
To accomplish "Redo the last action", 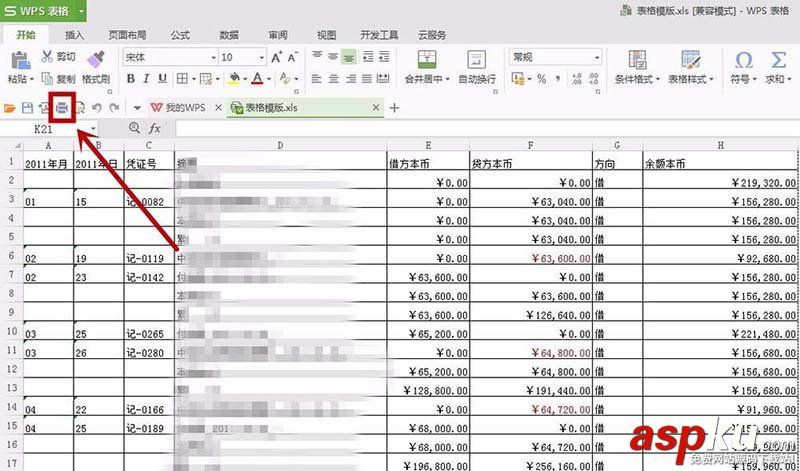I will 114,108.
